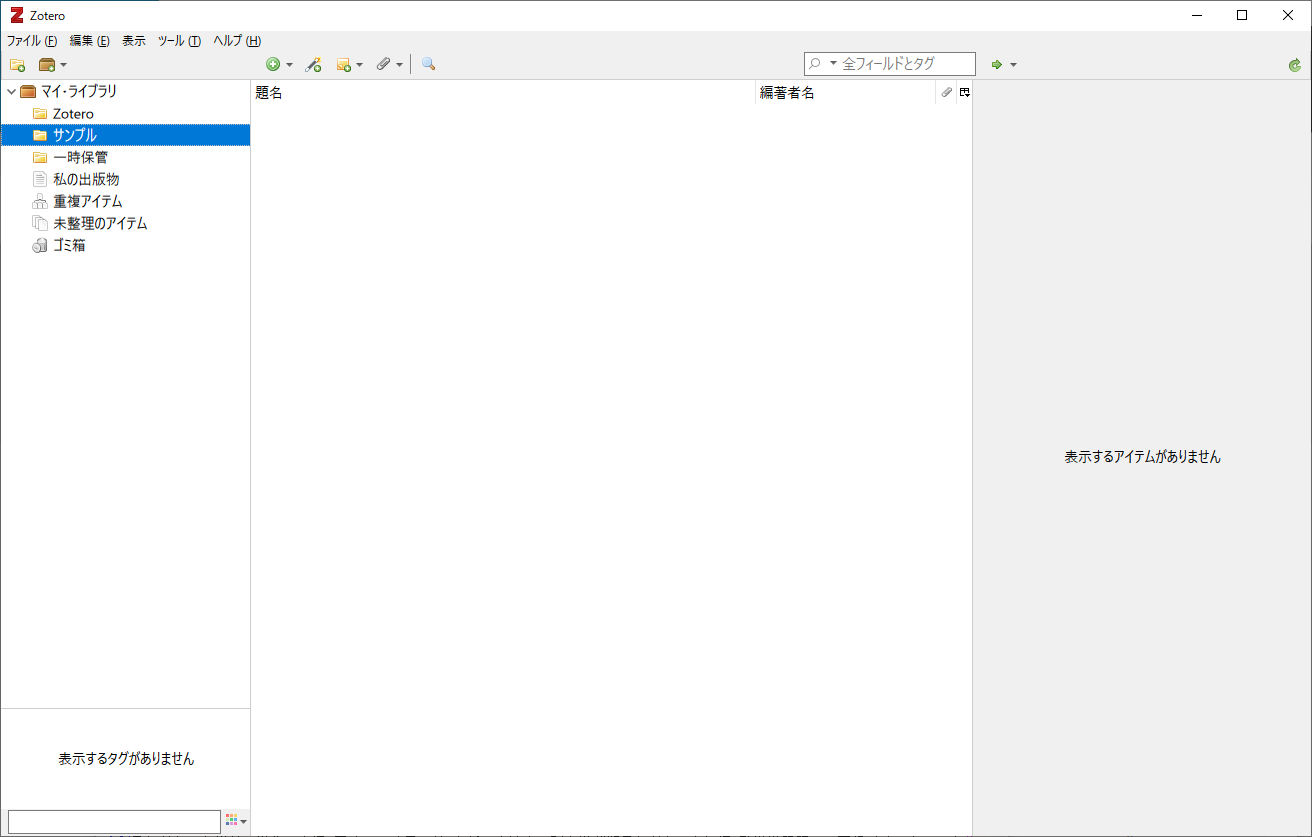
Task: Select the 一時保管 collection
Action: click(80, 157)
